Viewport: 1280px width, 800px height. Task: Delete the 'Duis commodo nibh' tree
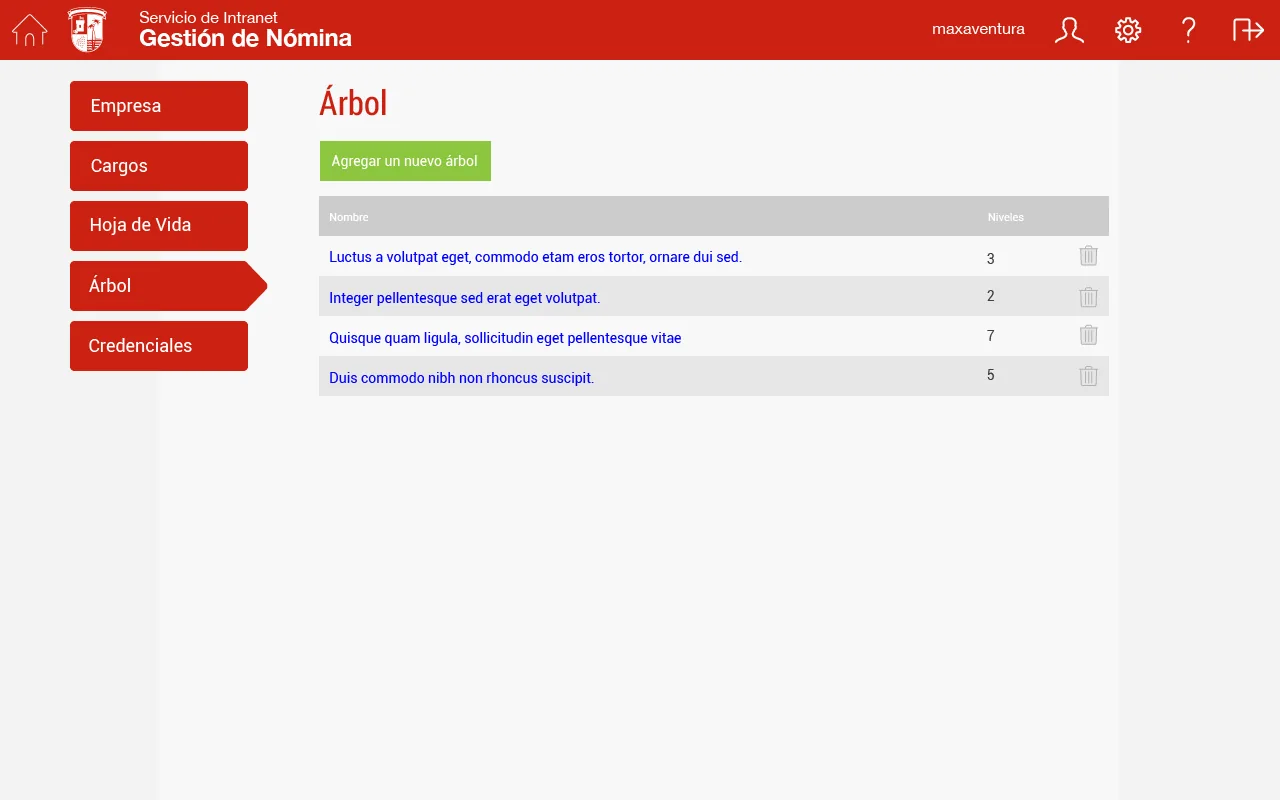(1089, 376)
